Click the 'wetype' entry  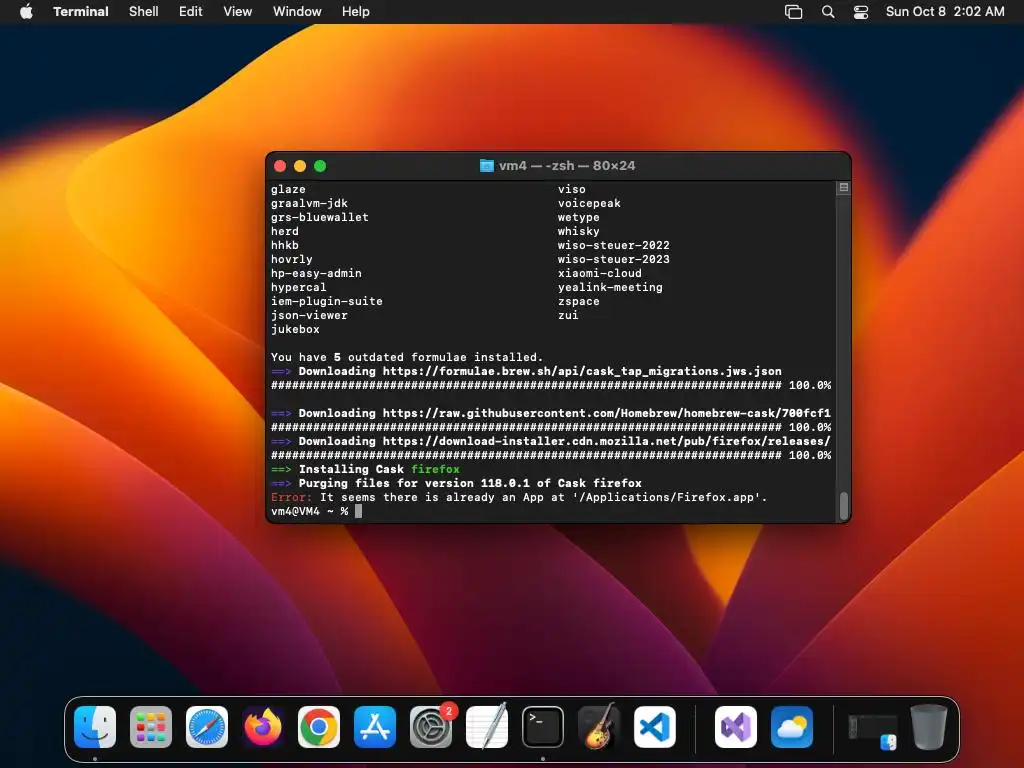(x=579, y=217)
